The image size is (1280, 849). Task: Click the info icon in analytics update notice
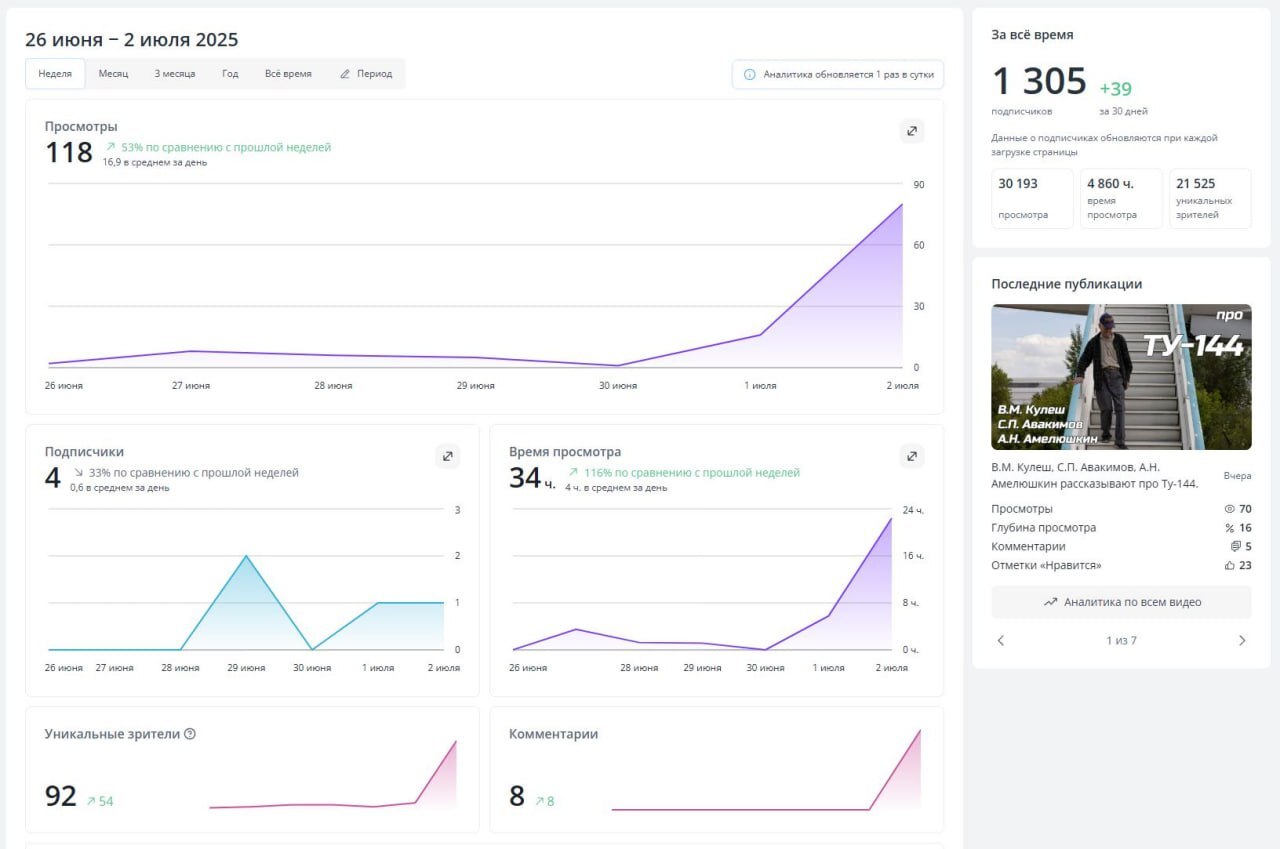(750, 74)
